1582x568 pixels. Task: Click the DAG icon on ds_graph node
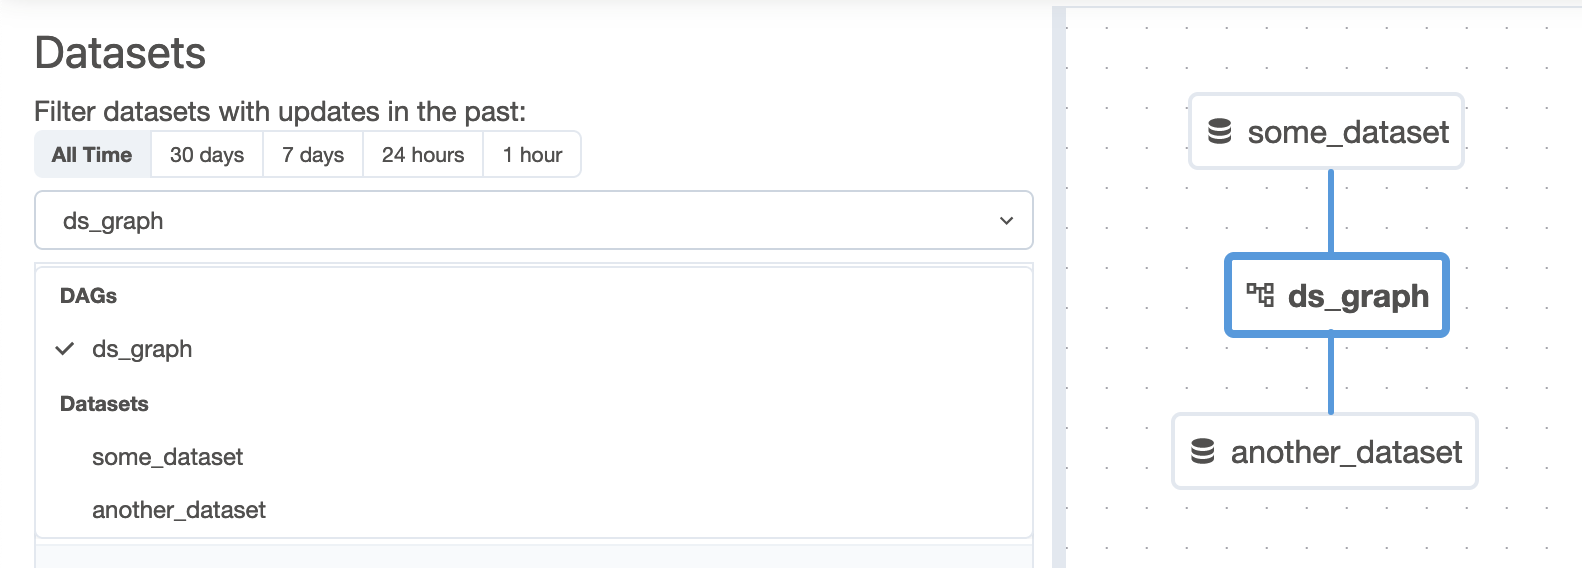(1260, 295)
